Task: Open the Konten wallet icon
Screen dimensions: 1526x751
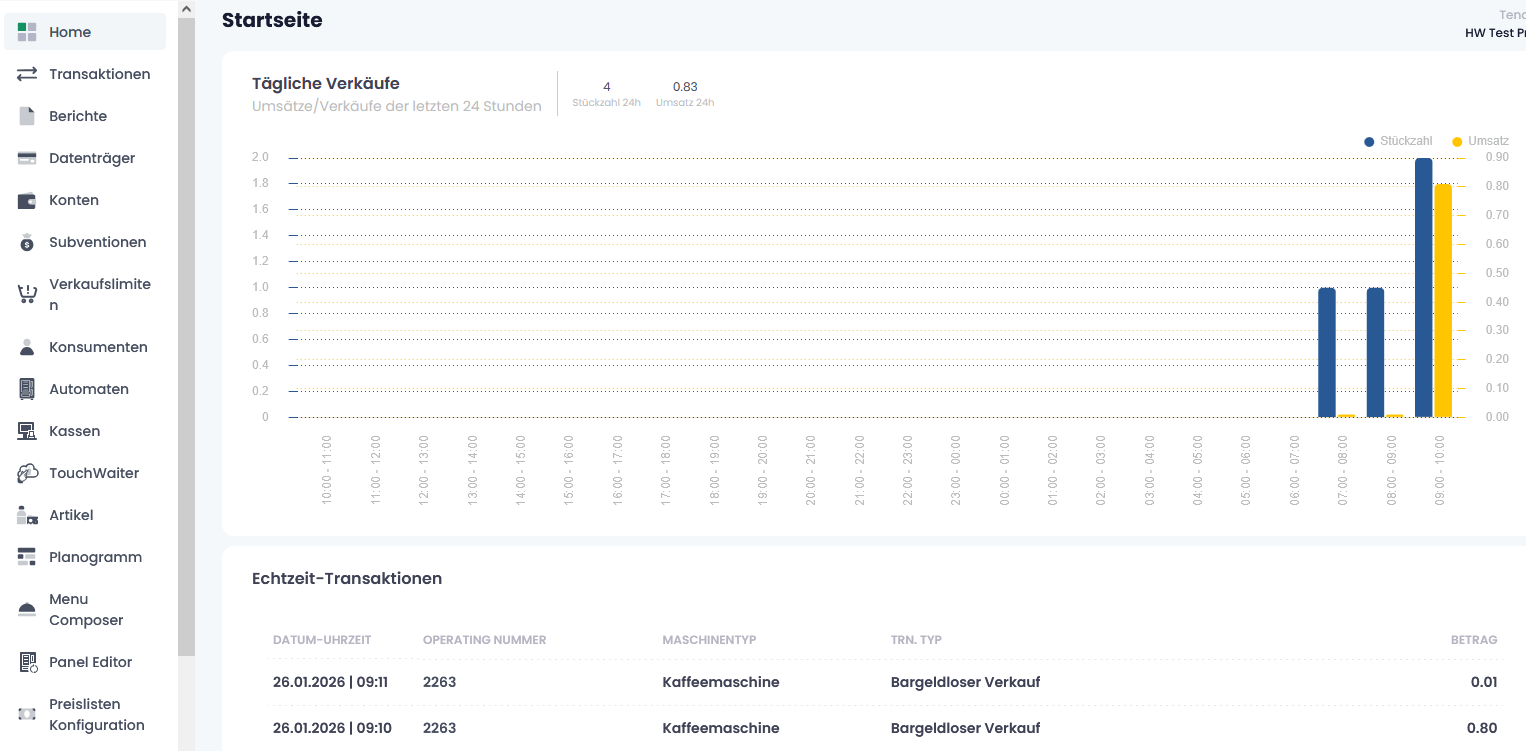Action: click(27, 200)
